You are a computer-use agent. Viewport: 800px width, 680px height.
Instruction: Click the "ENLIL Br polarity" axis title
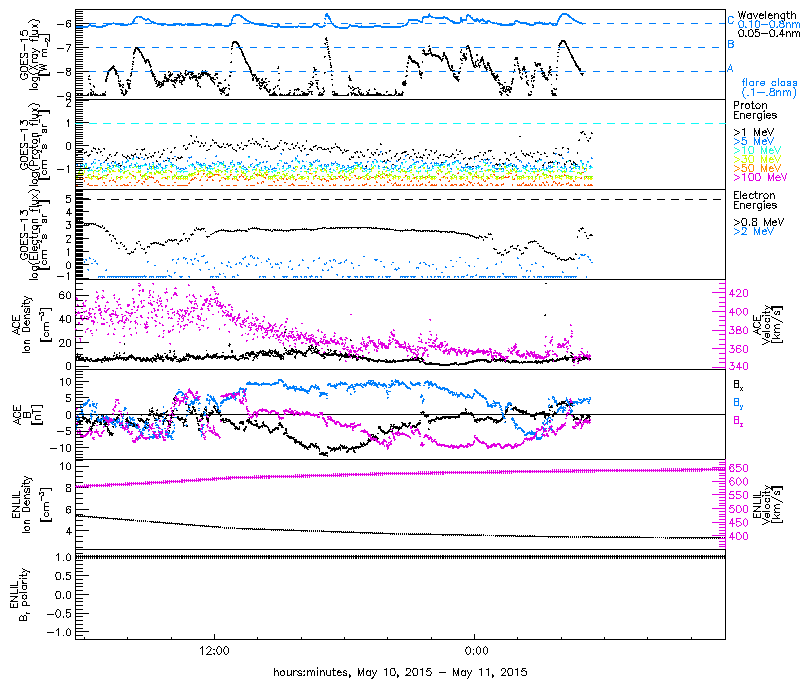(x=21, y=594)
